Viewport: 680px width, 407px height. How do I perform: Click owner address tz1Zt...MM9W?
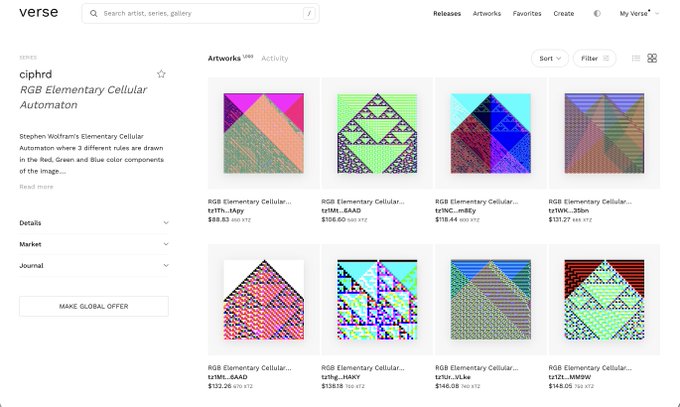[569, 377]
